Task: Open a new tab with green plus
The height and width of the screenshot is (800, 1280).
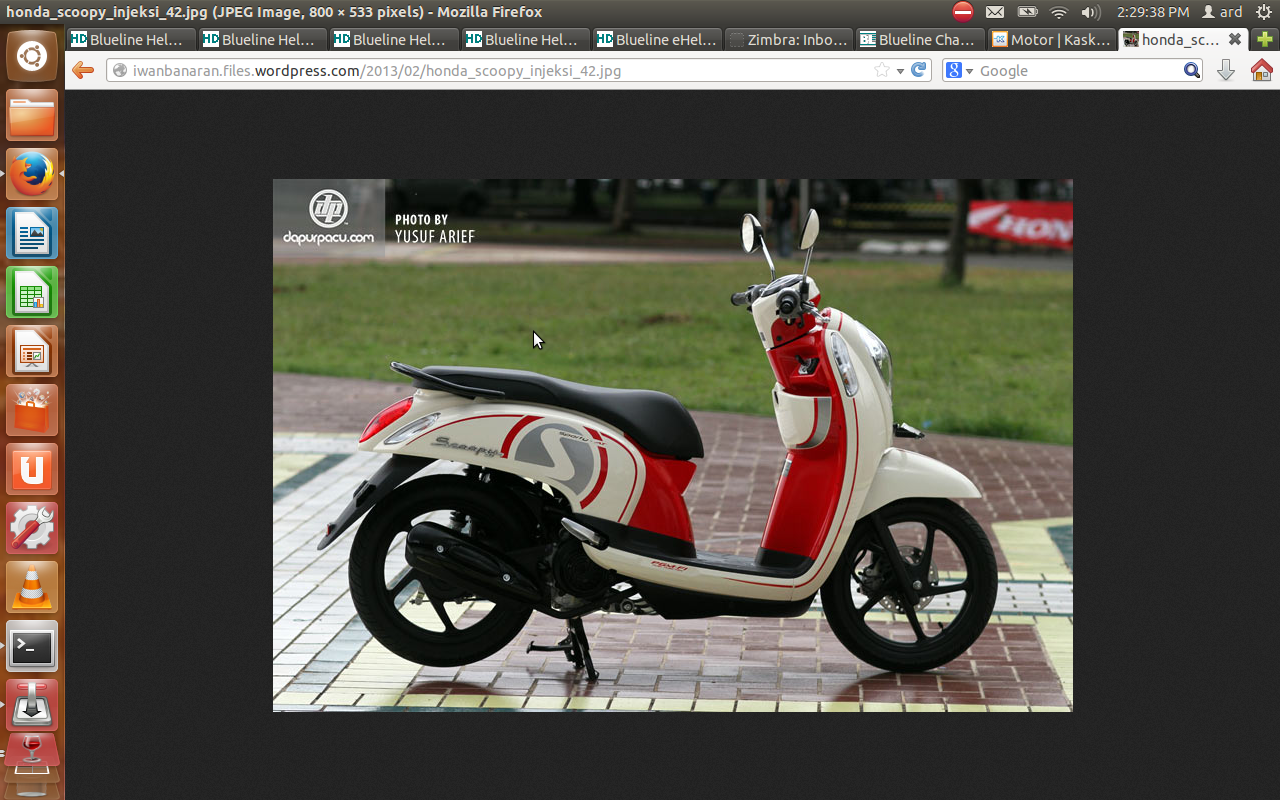Action: coord(1265,39)
